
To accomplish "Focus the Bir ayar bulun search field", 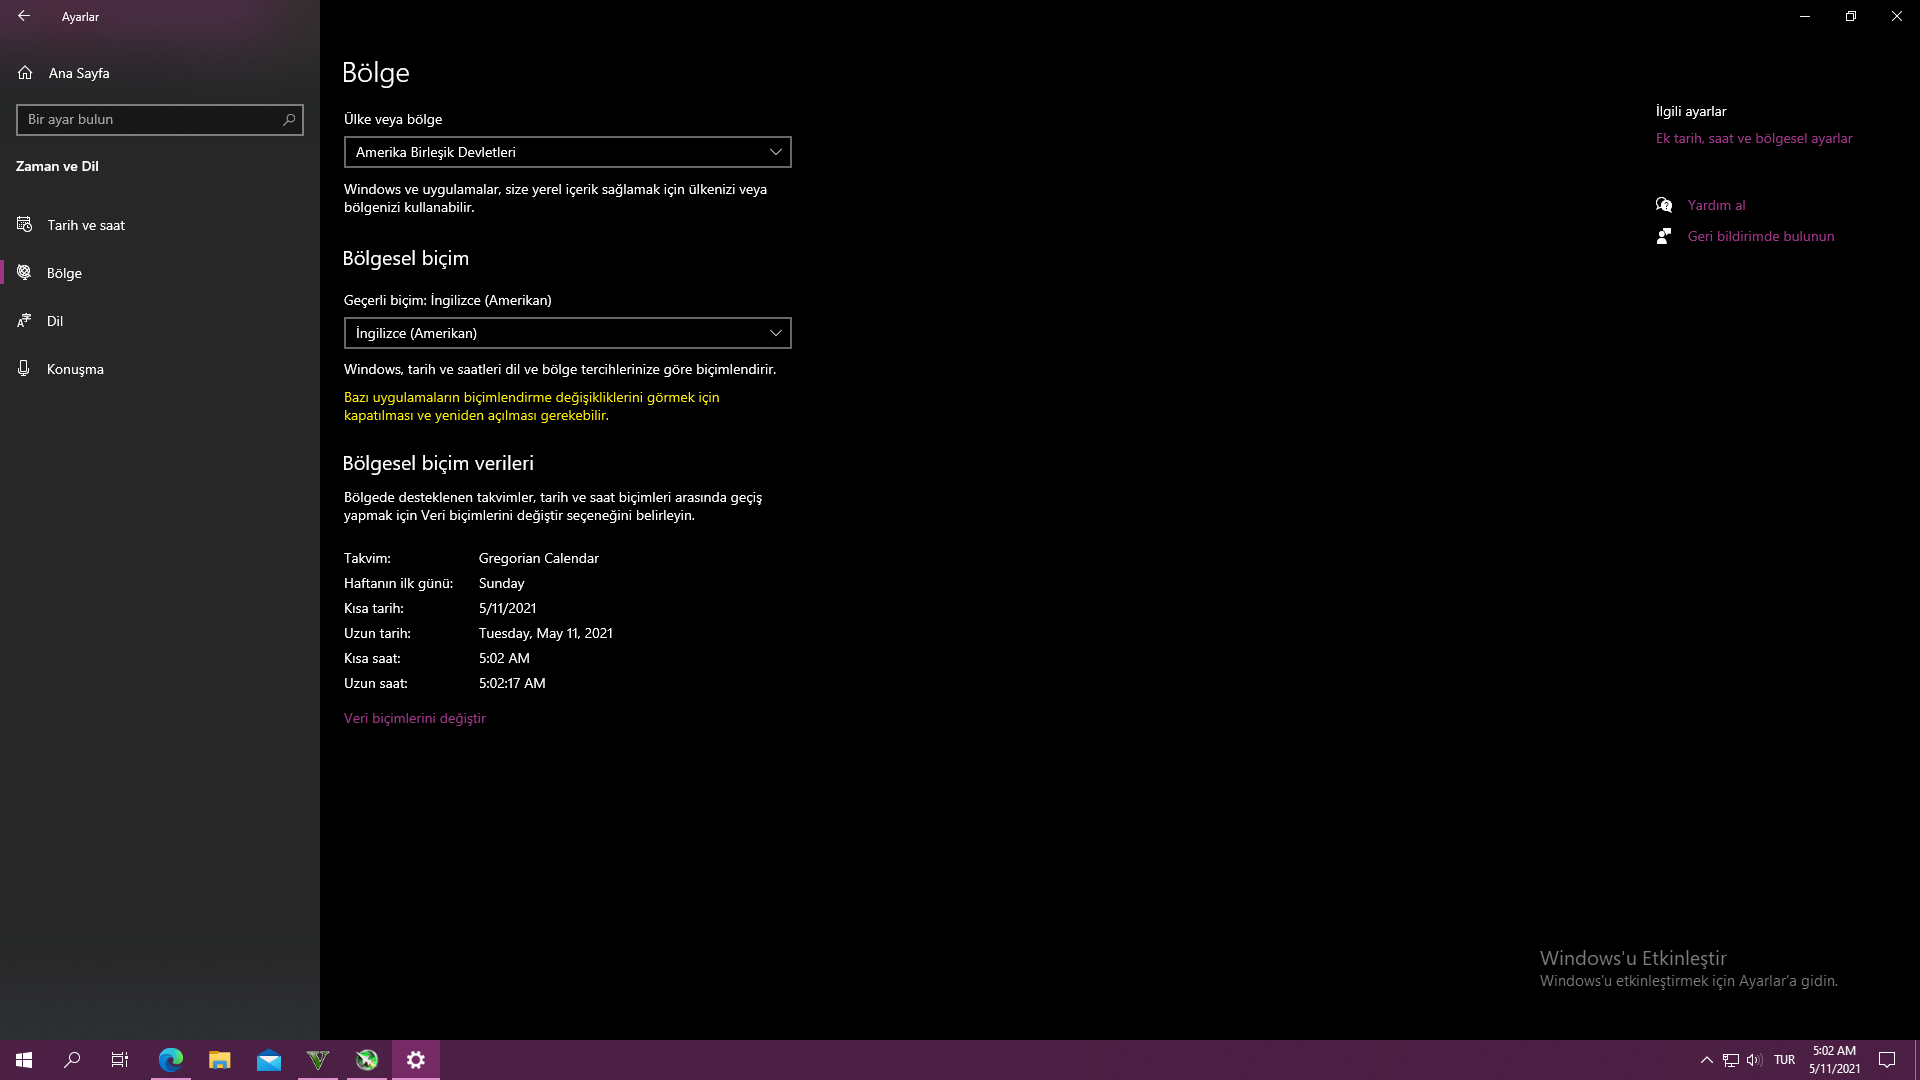I will click(150, 120).
